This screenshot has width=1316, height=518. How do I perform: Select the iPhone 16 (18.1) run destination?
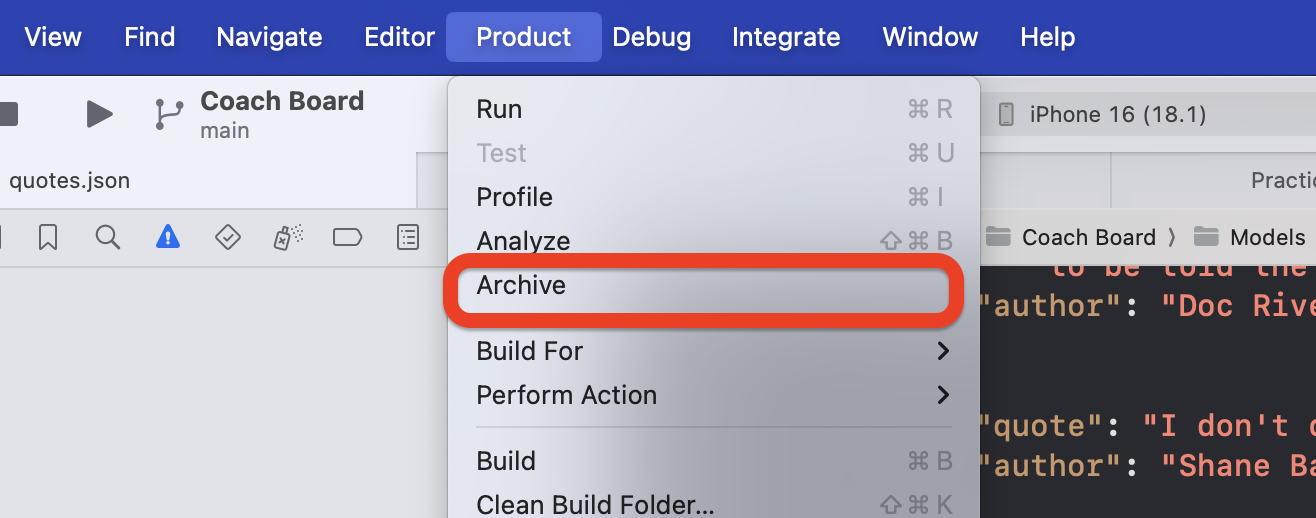(1116, 114)
